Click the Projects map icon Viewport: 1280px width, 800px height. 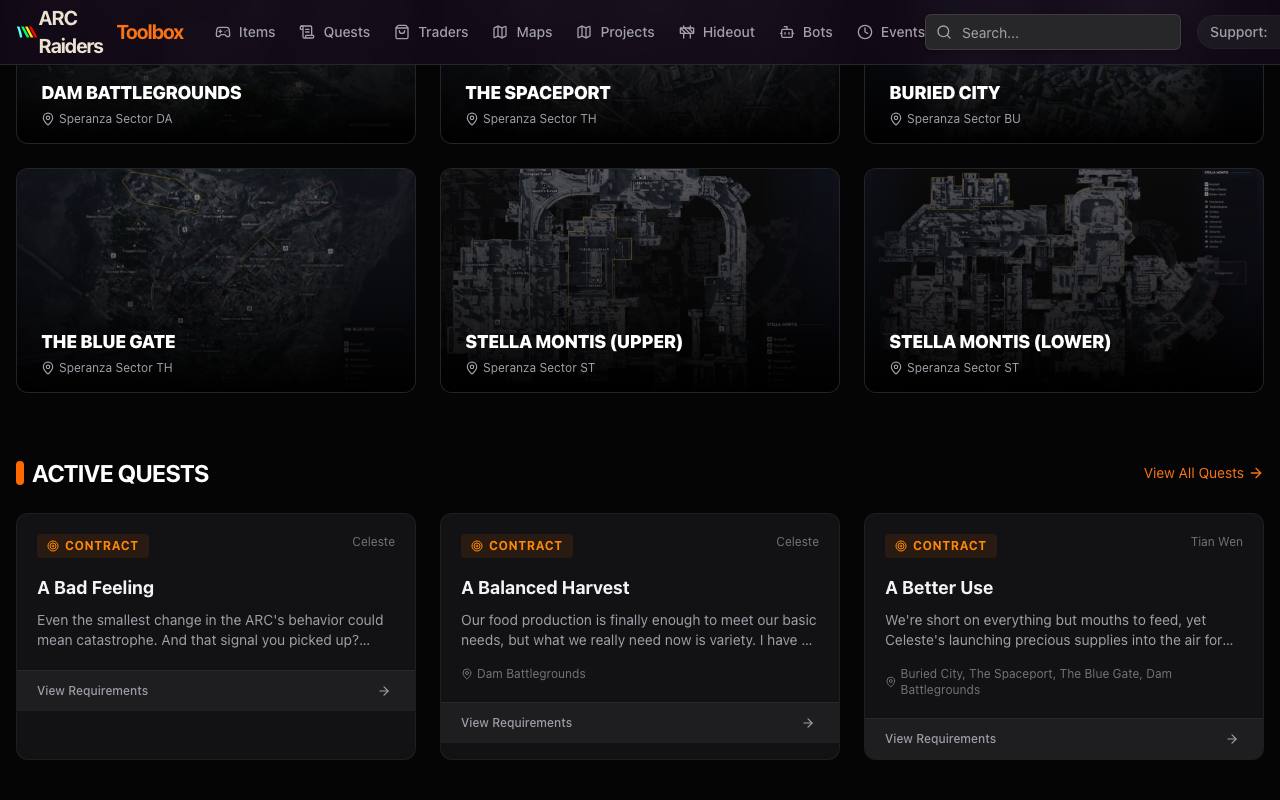pyautogui.click(x=584, y=32)
